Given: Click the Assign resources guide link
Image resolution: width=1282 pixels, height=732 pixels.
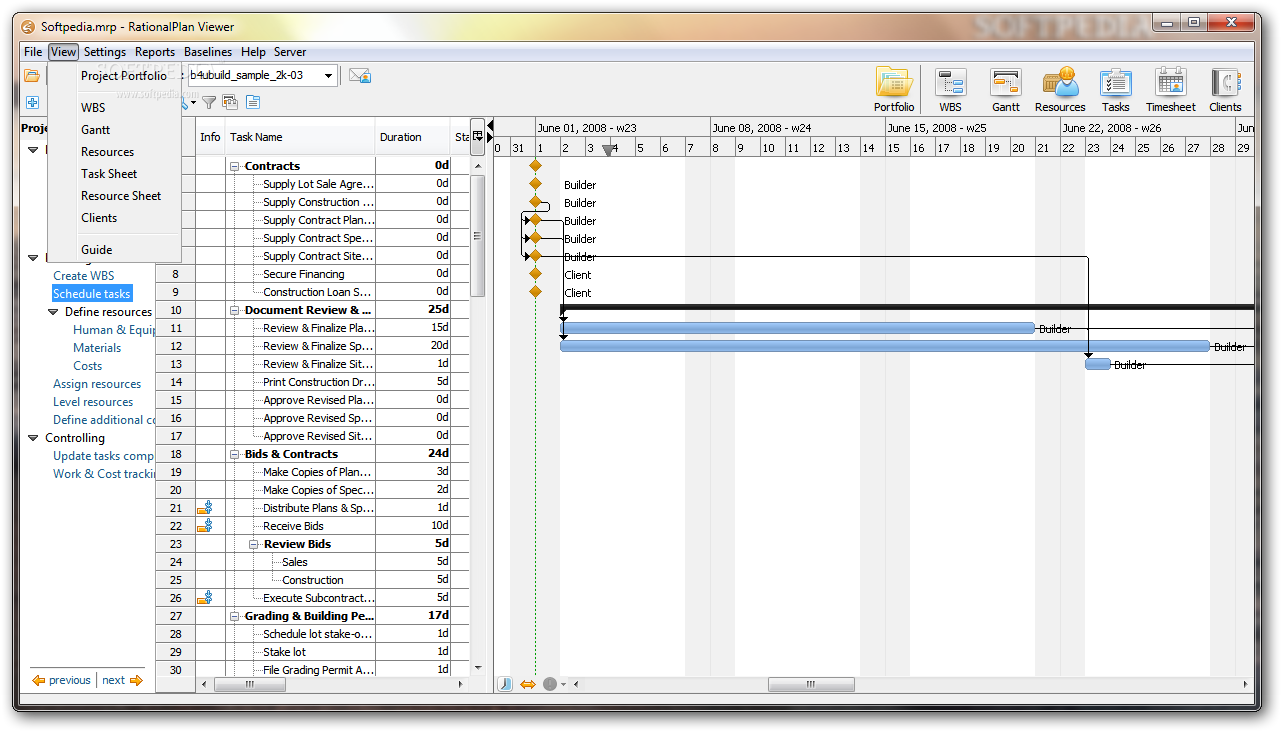Looking at the screenshot, I should [97, 384].
